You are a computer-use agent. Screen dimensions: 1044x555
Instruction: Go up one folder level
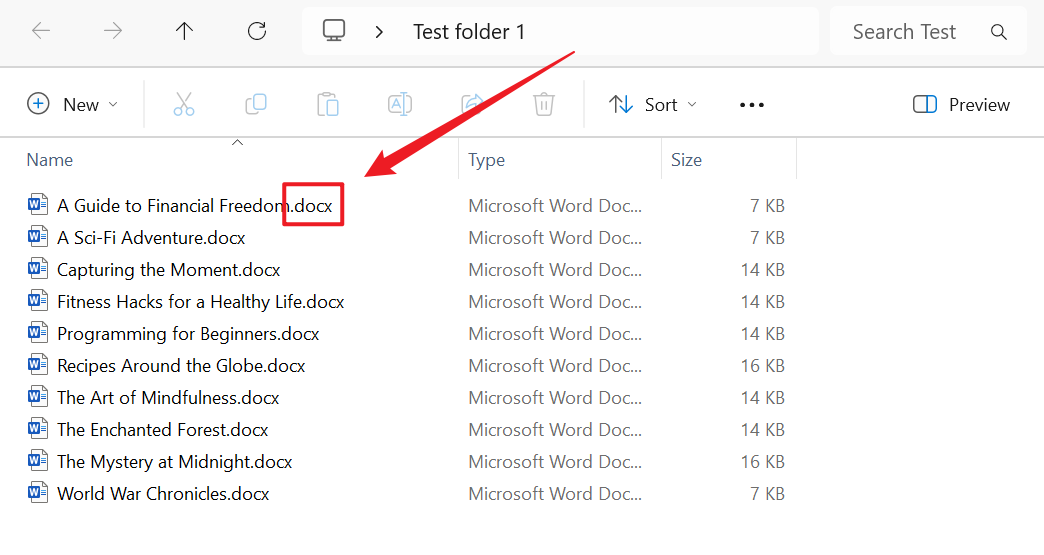(185, 31)
